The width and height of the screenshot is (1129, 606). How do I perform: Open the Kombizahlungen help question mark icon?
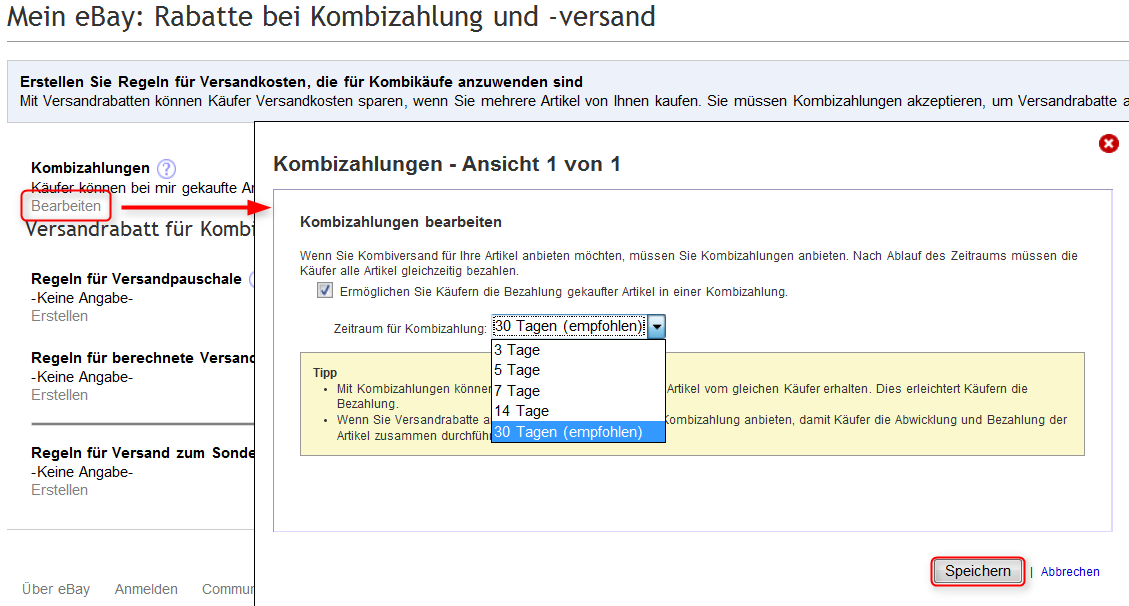(x=166, y=168)
